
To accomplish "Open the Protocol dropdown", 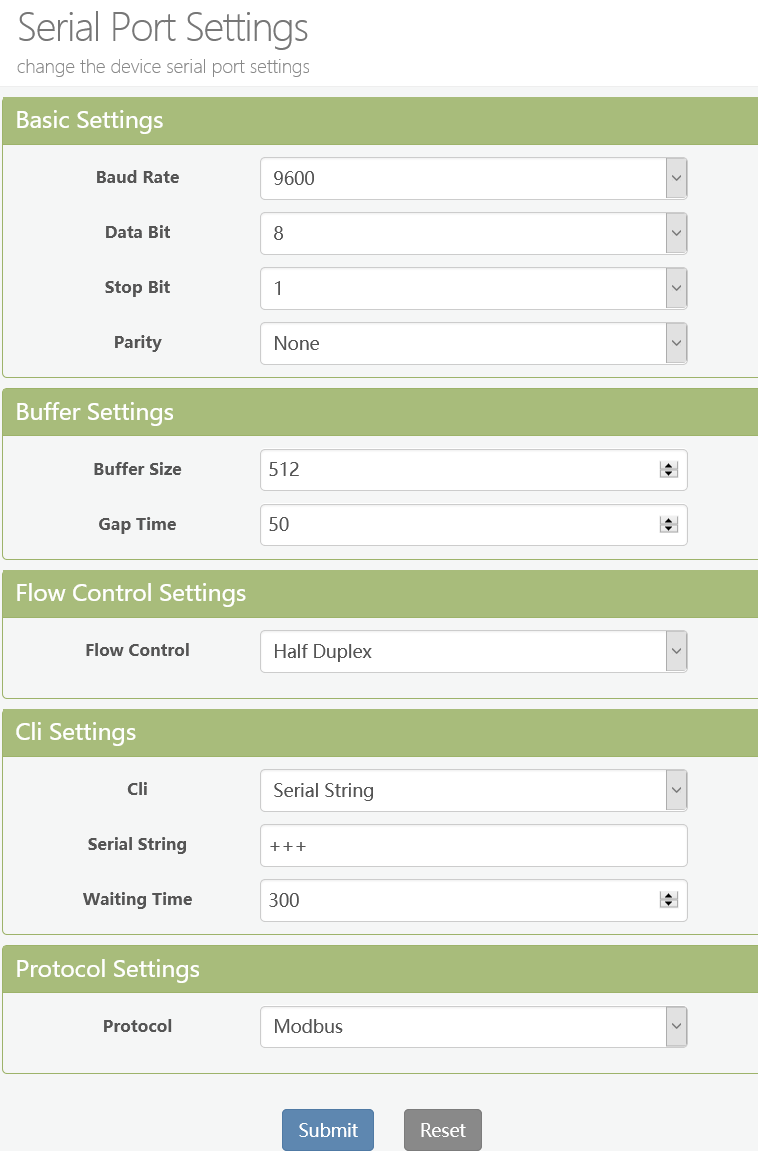I will coord(473,1027).
